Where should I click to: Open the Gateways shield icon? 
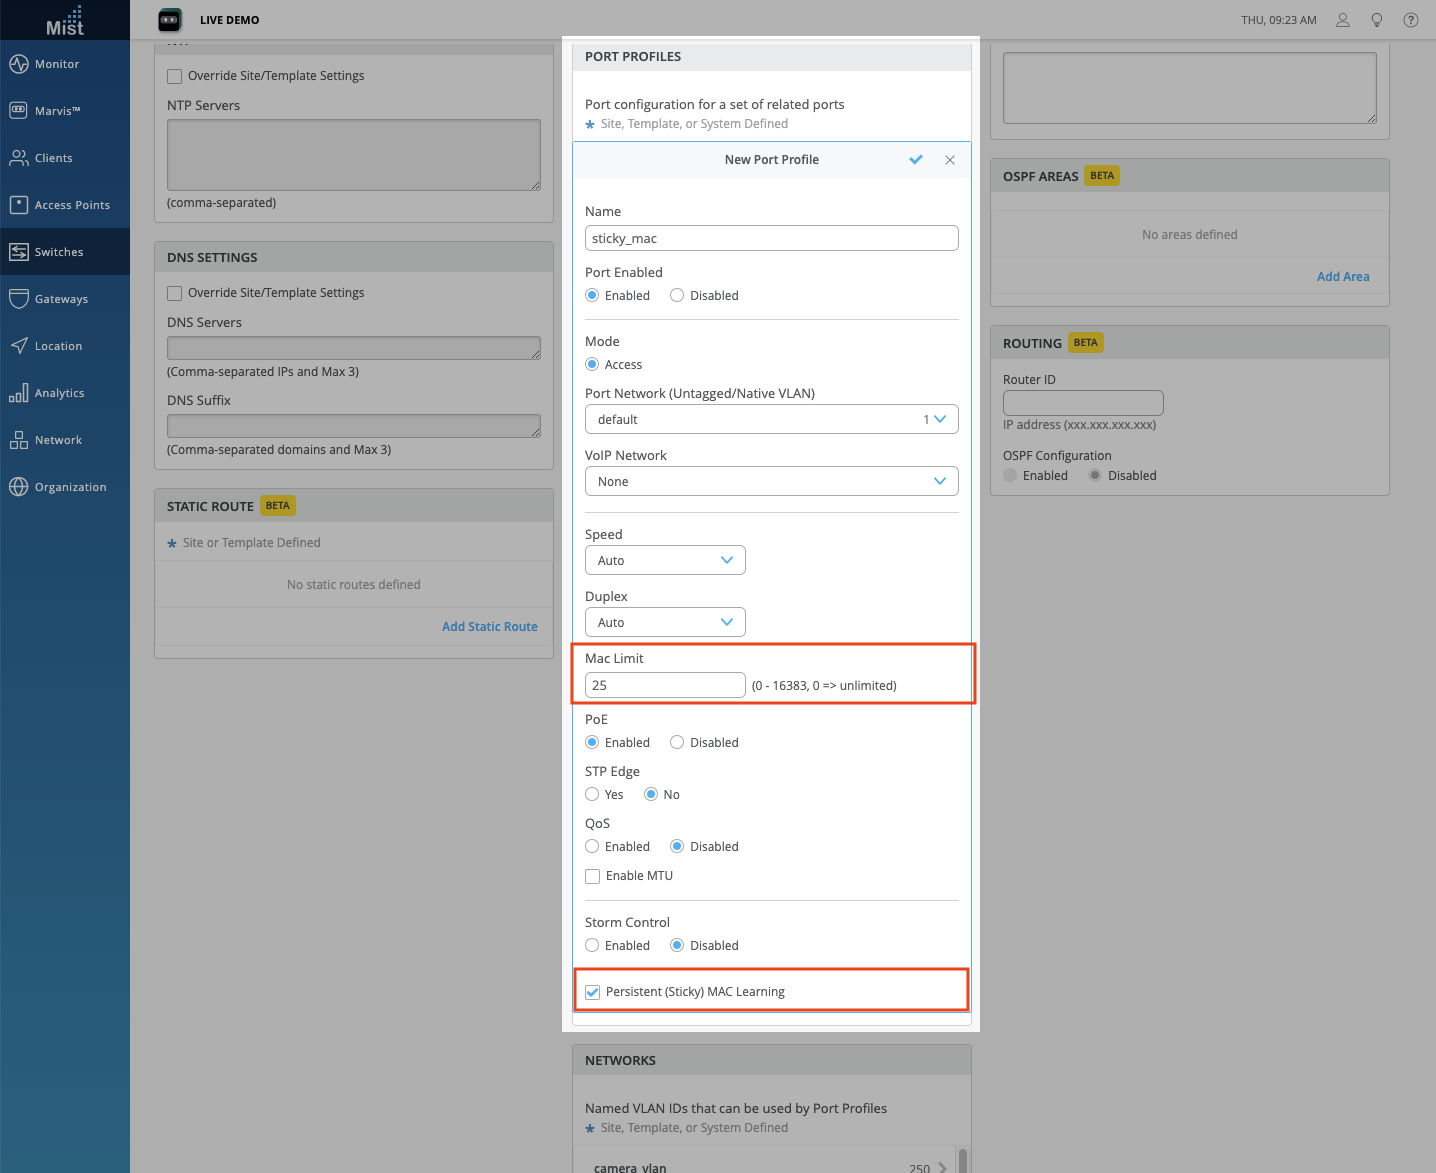pos(19,299)
